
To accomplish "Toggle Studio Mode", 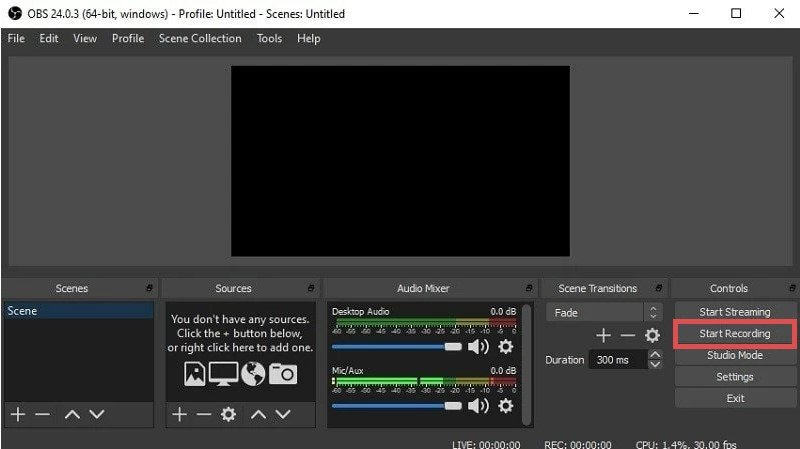I will (735, 355).
